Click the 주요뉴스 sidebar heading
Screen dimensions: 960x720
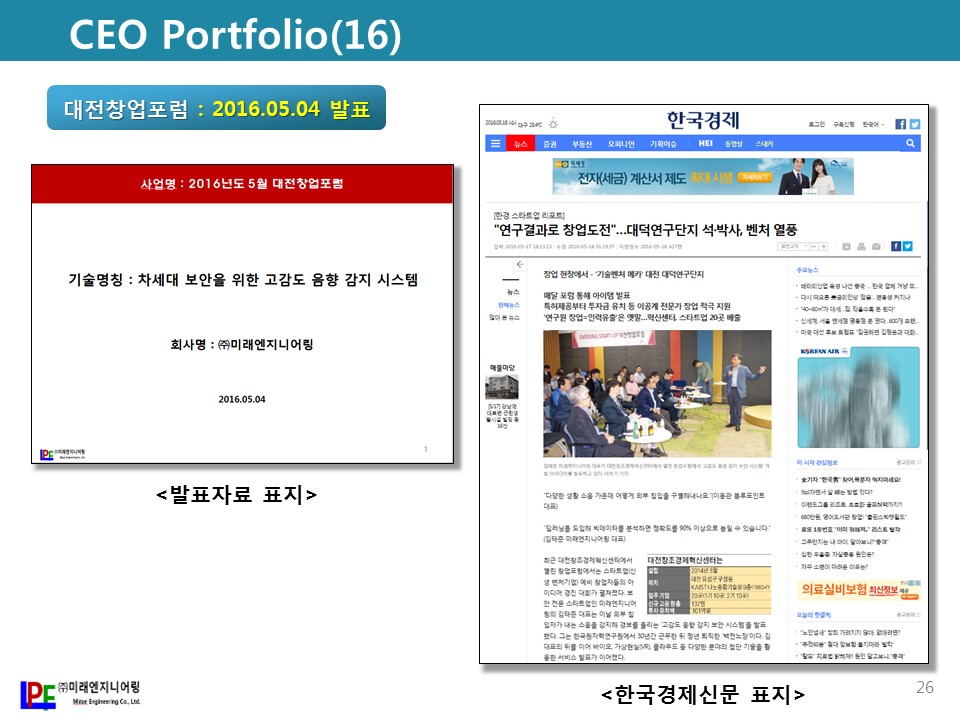[807, 270]
